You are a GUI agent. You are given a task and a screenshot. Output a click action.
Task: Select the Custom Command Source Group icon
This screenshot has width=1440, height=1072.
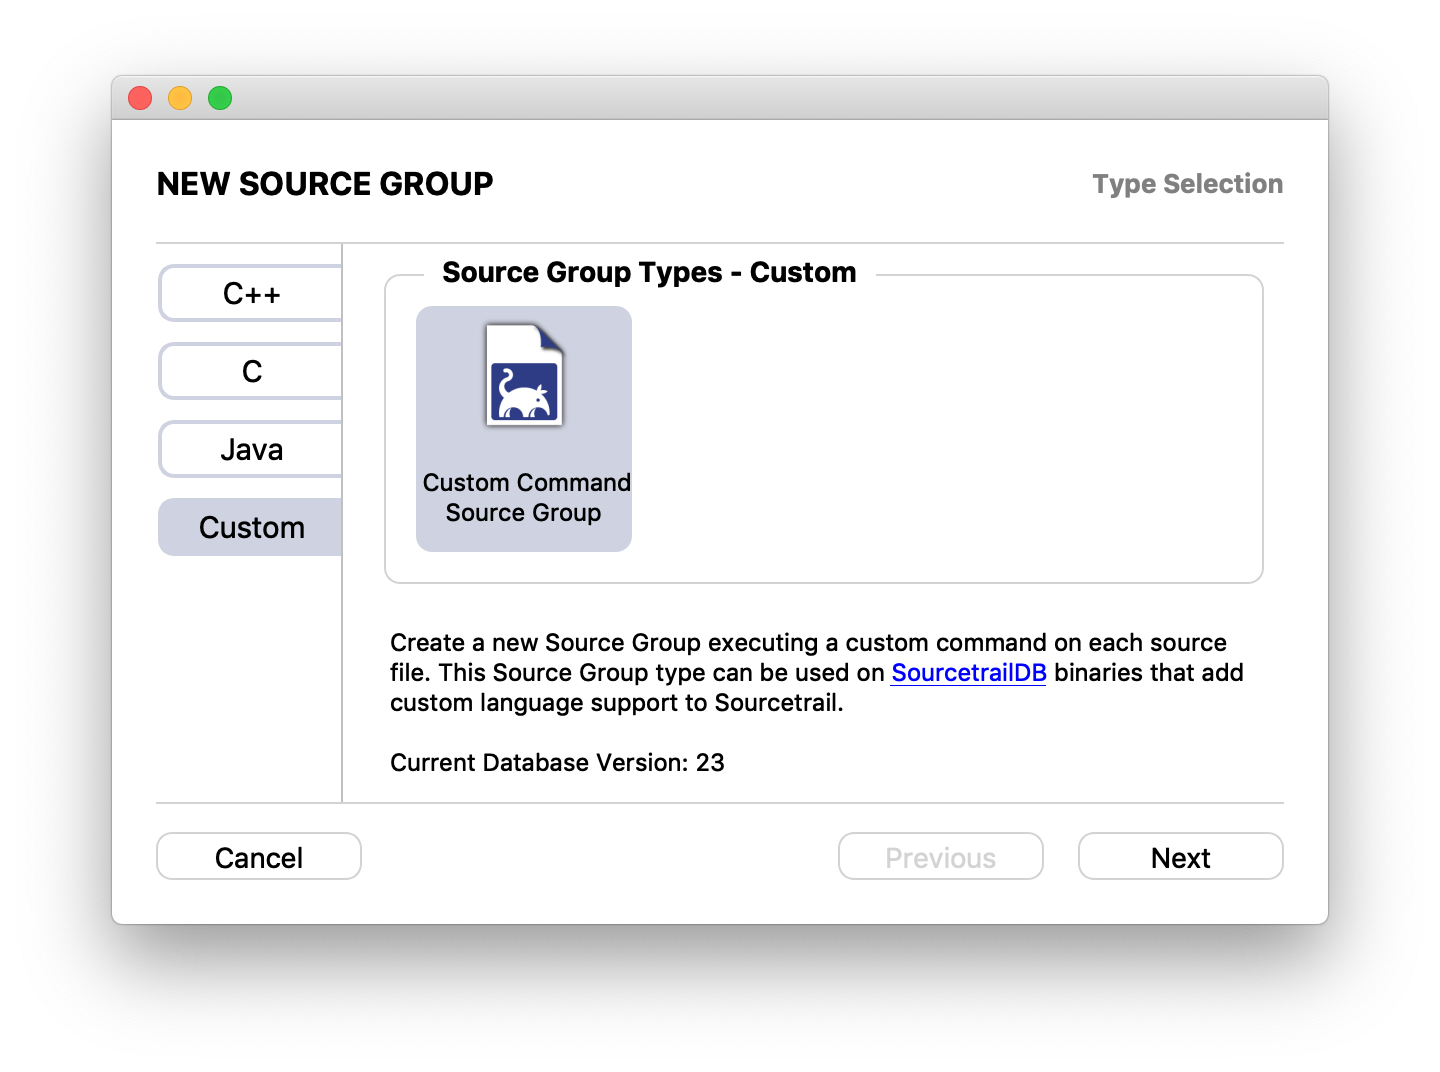pos(525,375)
